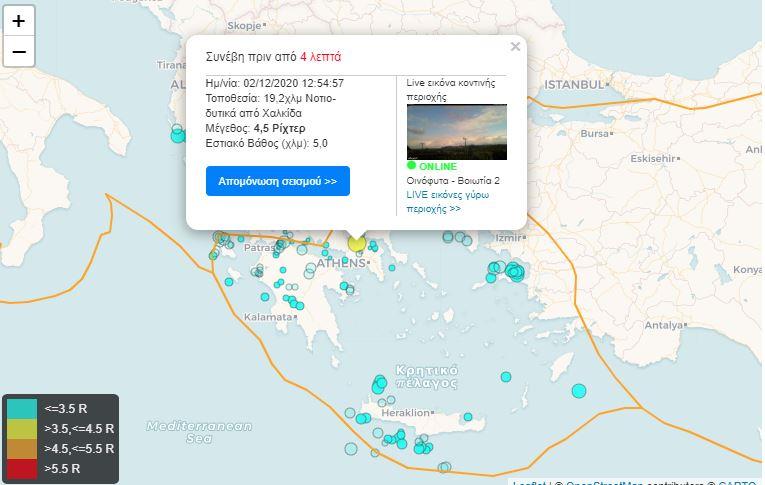Select the large cyan marker near Albania
Image resolution: width=765 pixels, height=485 pixels.
click(179, 135)
